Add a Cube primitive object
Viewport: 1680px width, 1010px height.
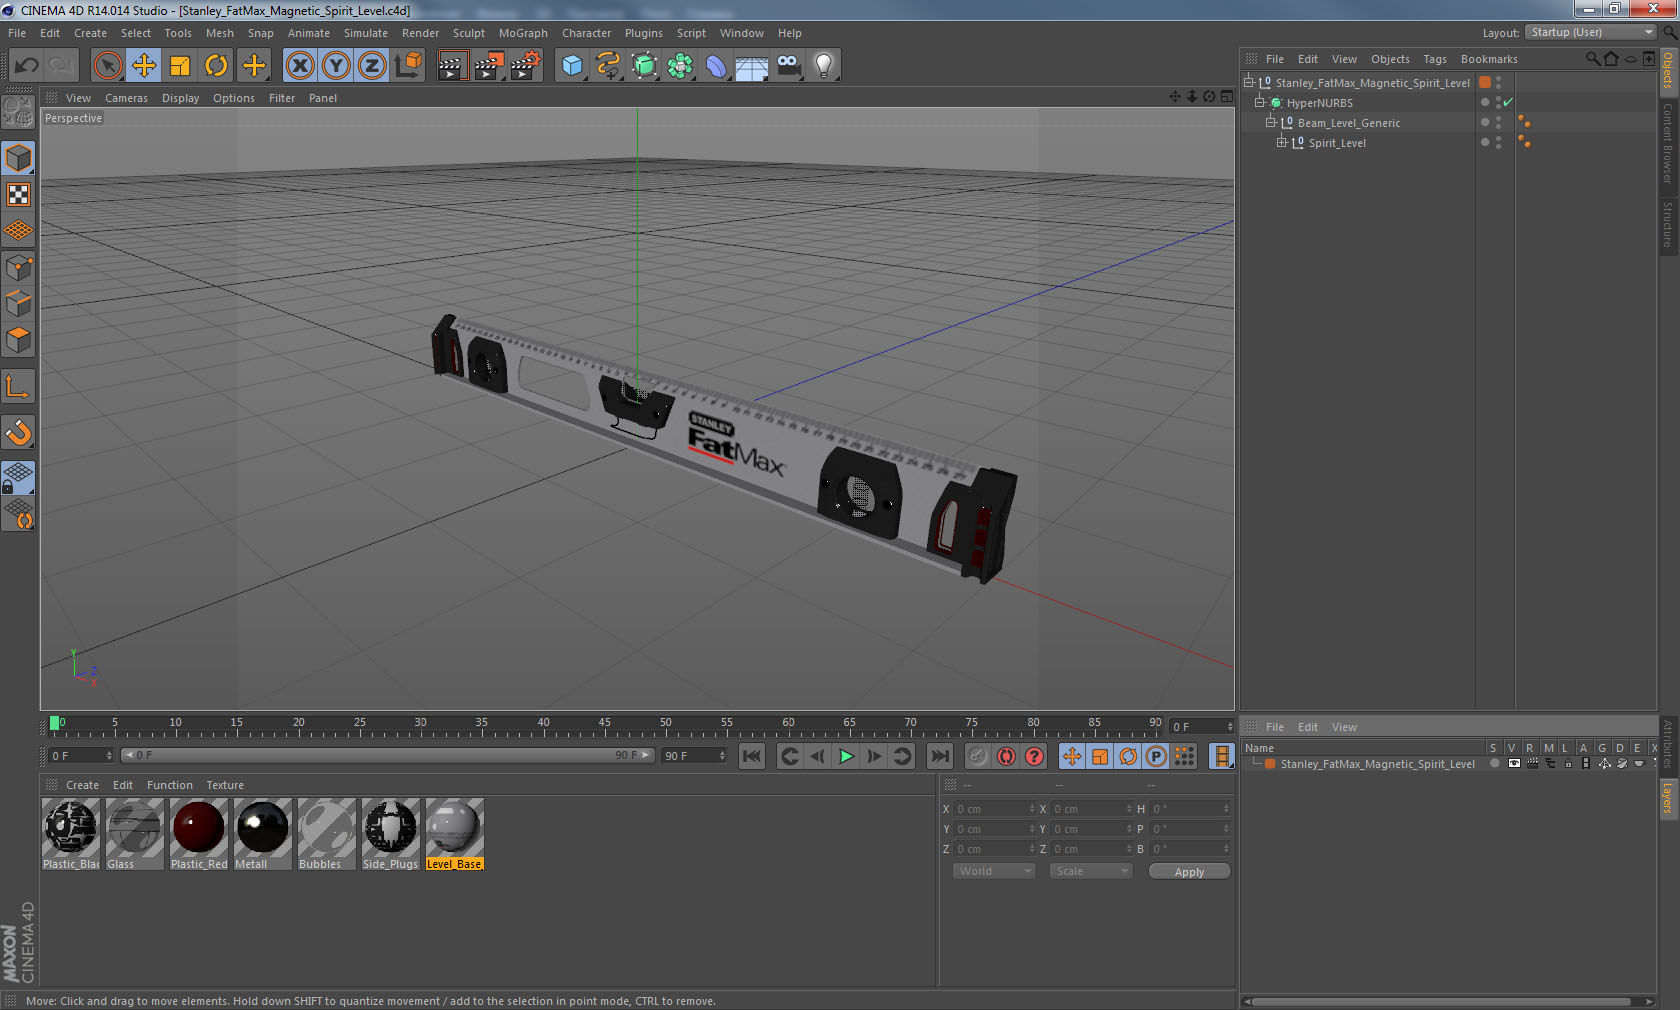click(572, 66)
